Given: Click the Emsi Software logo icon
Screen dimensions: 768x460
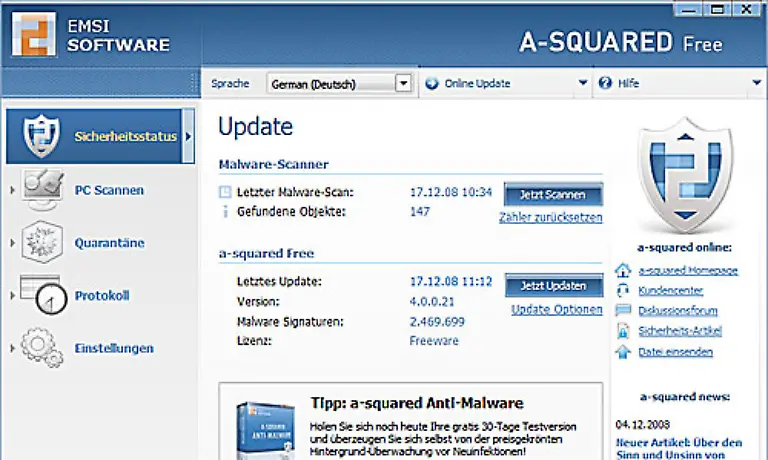Looking at the screenshot, I should [x=33, y=34].
